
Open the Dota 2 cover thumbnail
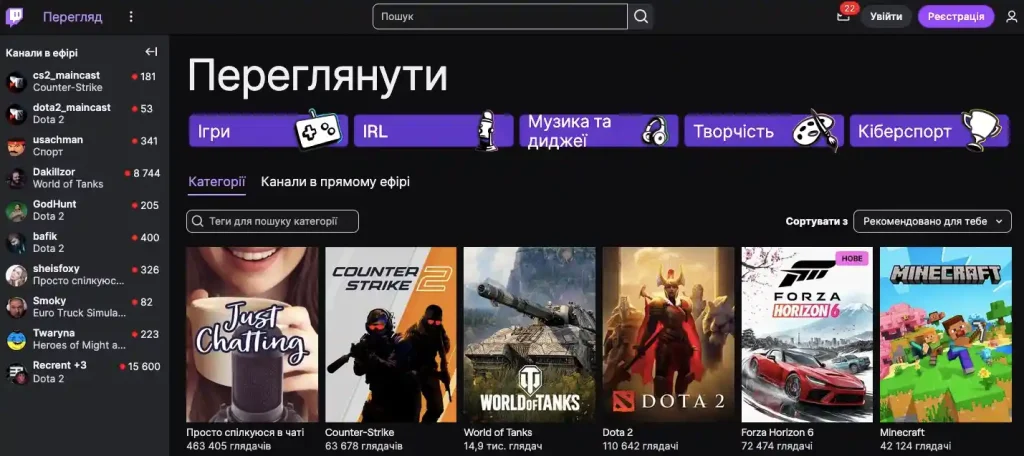(x=669, y=334)
